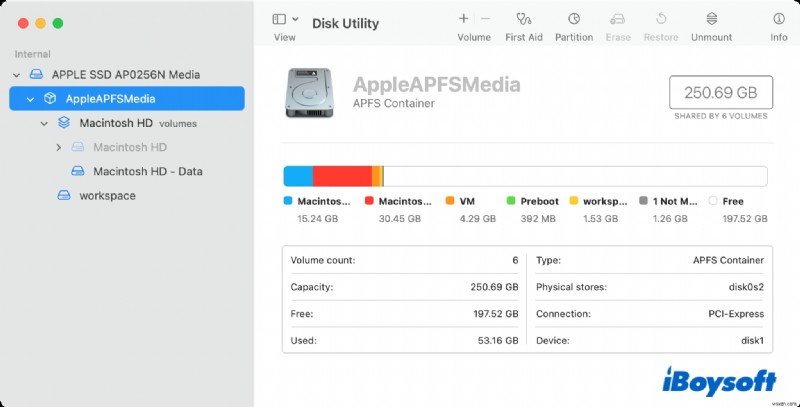
Task: Click the orange VM legend swatch
Action: [450, 201]
